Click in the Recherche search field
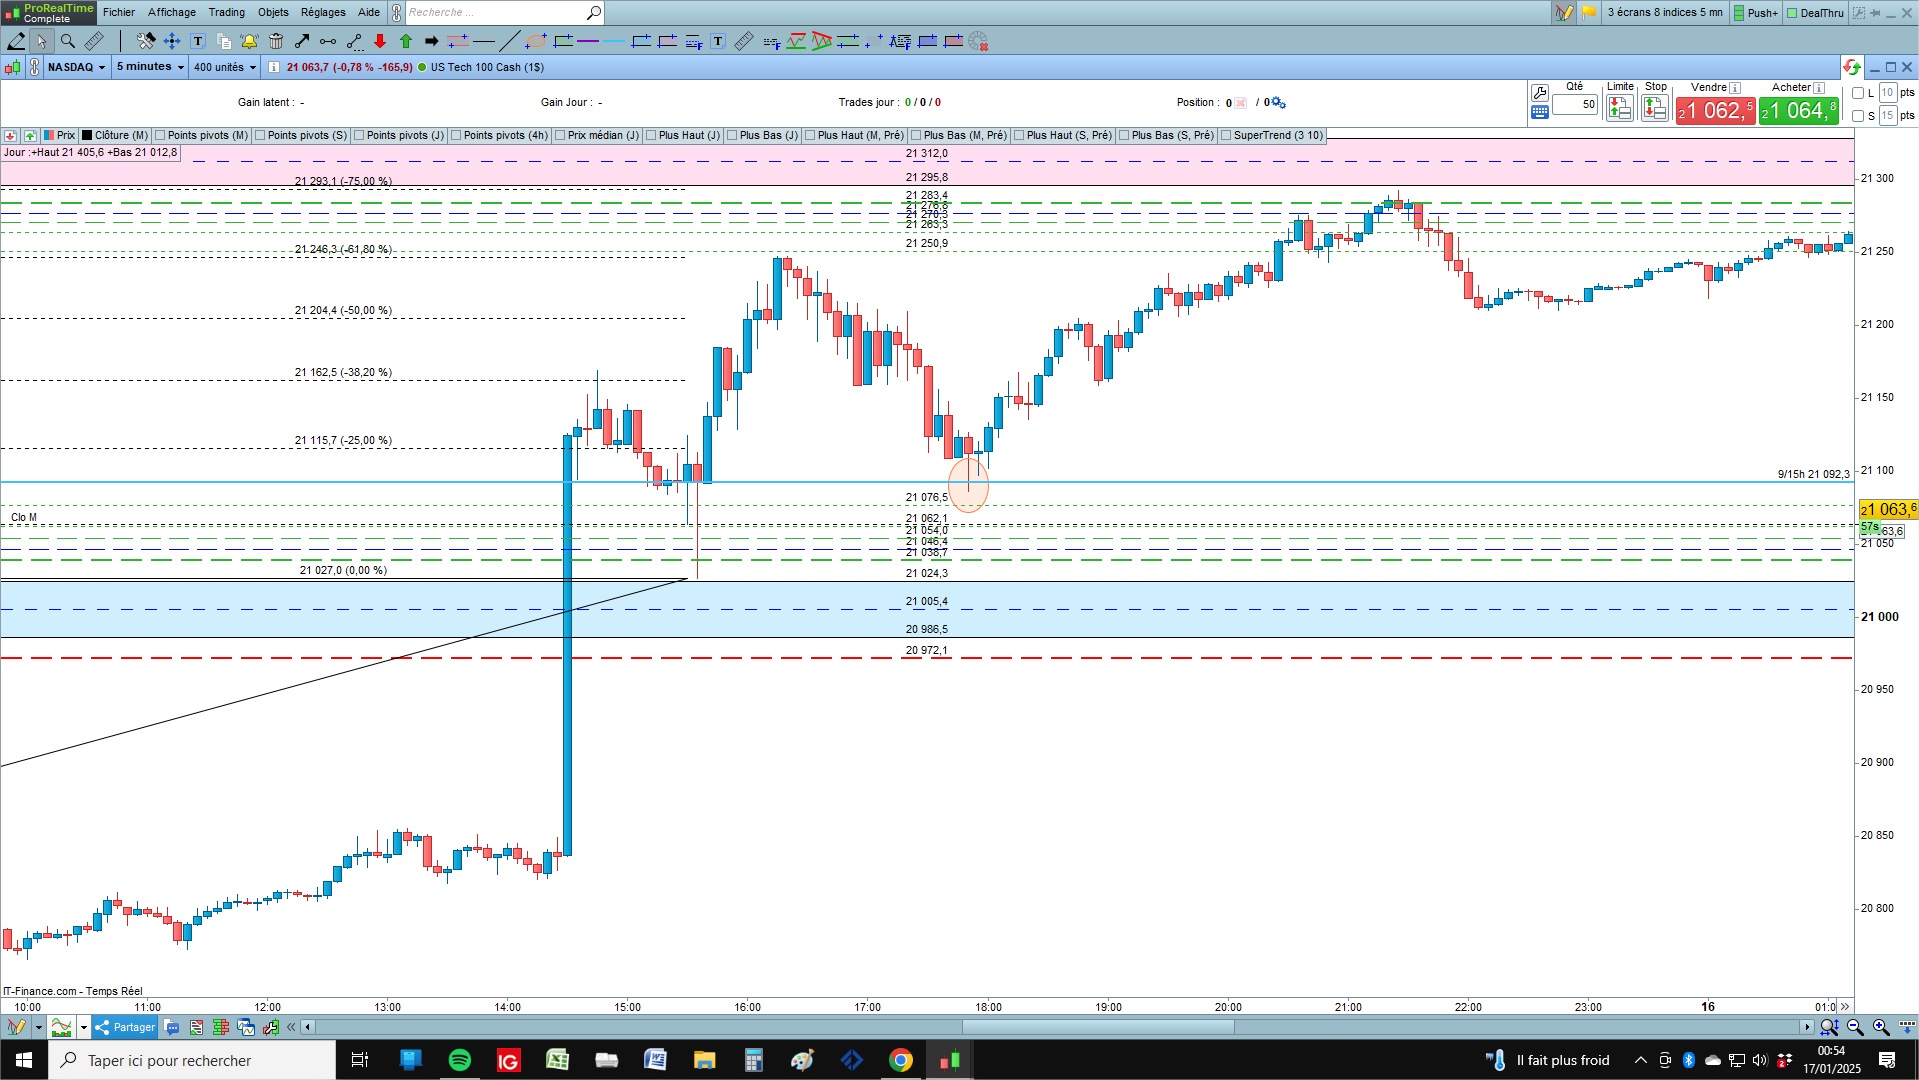 [x=495, y=13]
